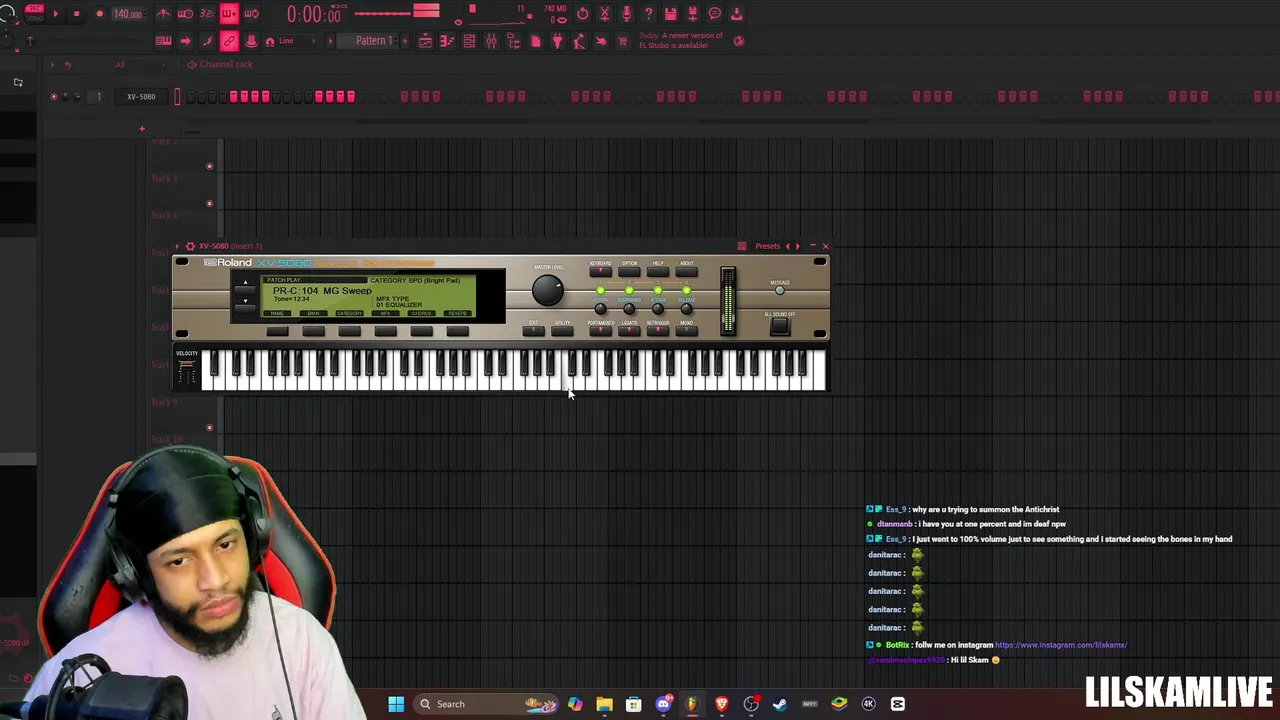Open the Presets menu in plugin window

[767, 246]
